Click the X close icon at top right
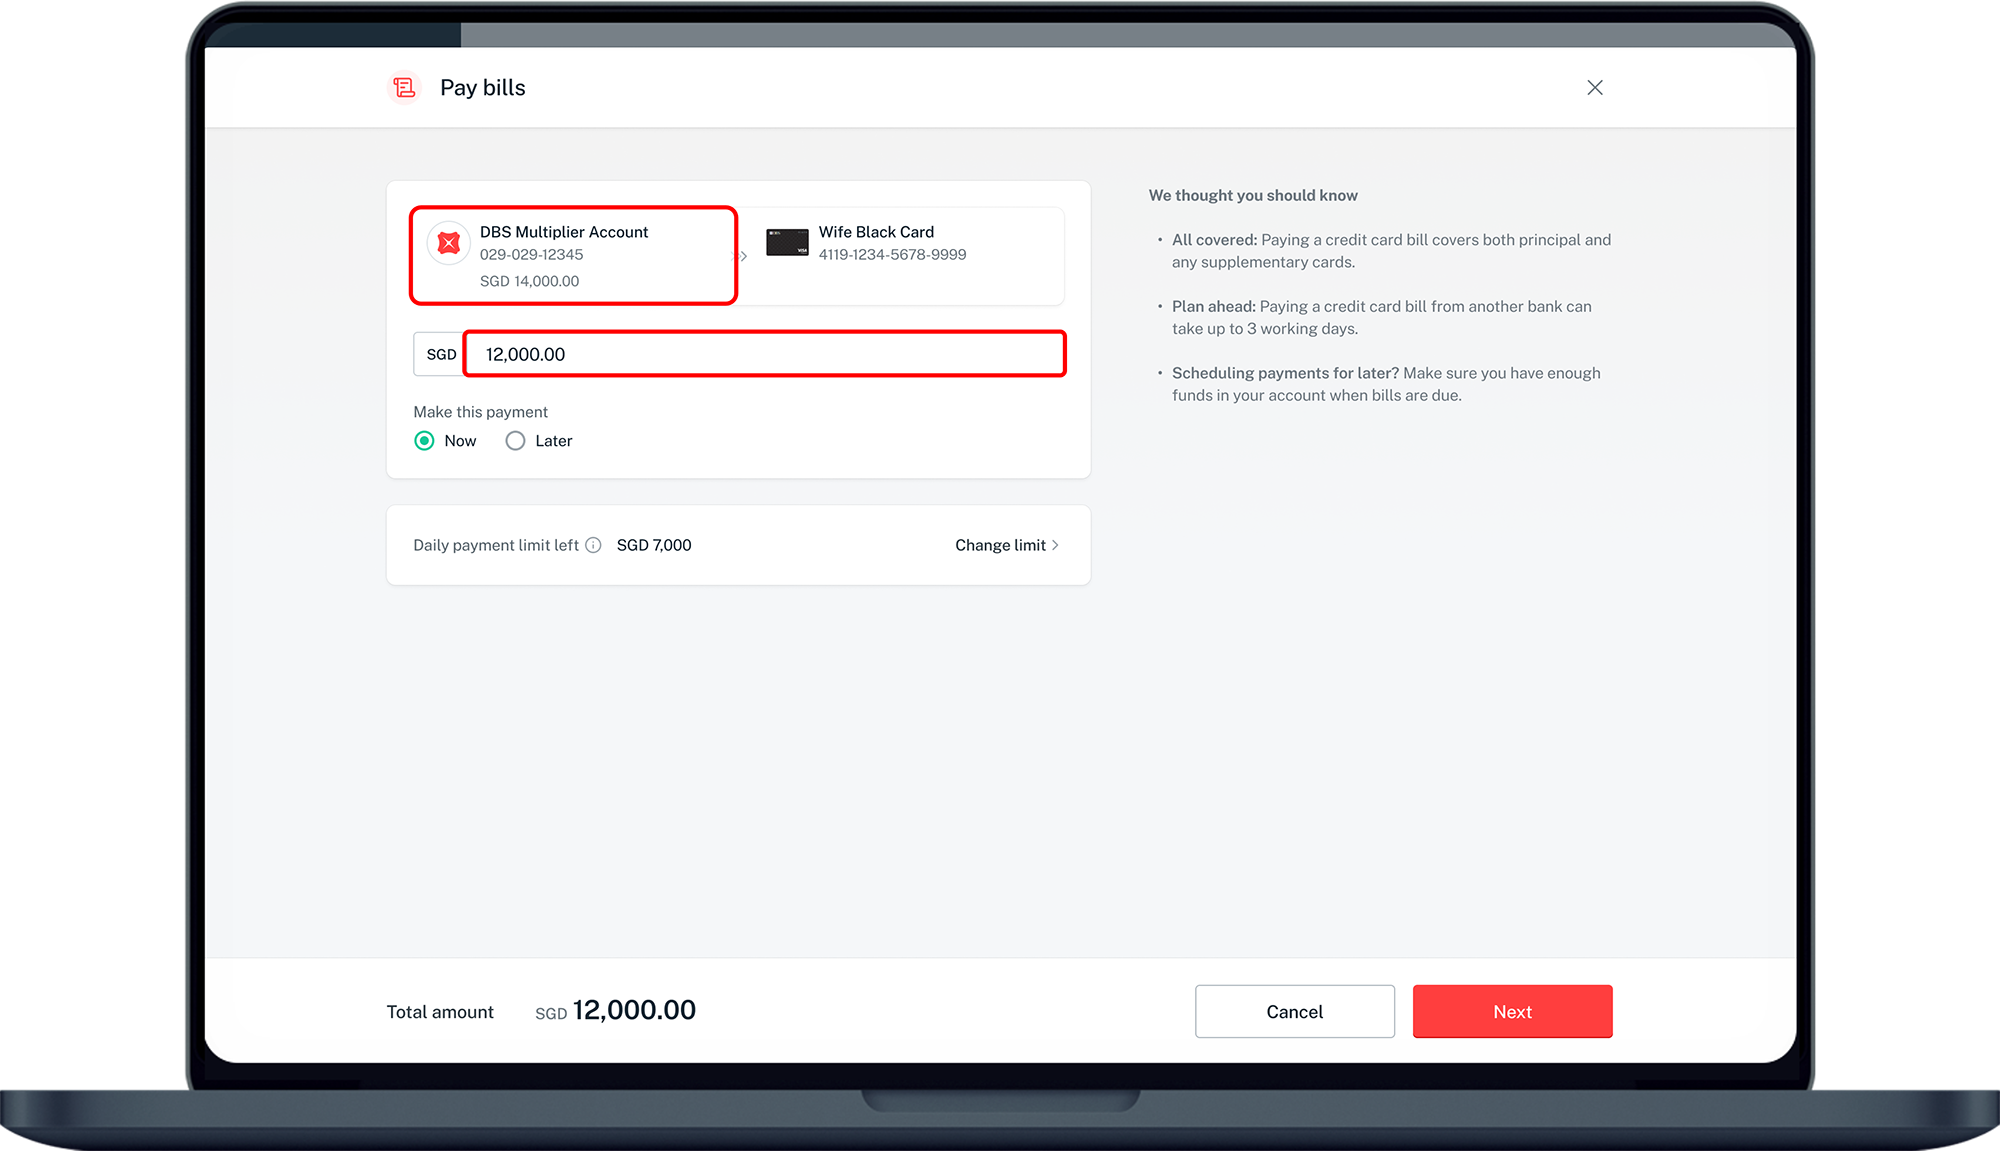Viewport: 2000px width, 1151px height. point(1595,87)
